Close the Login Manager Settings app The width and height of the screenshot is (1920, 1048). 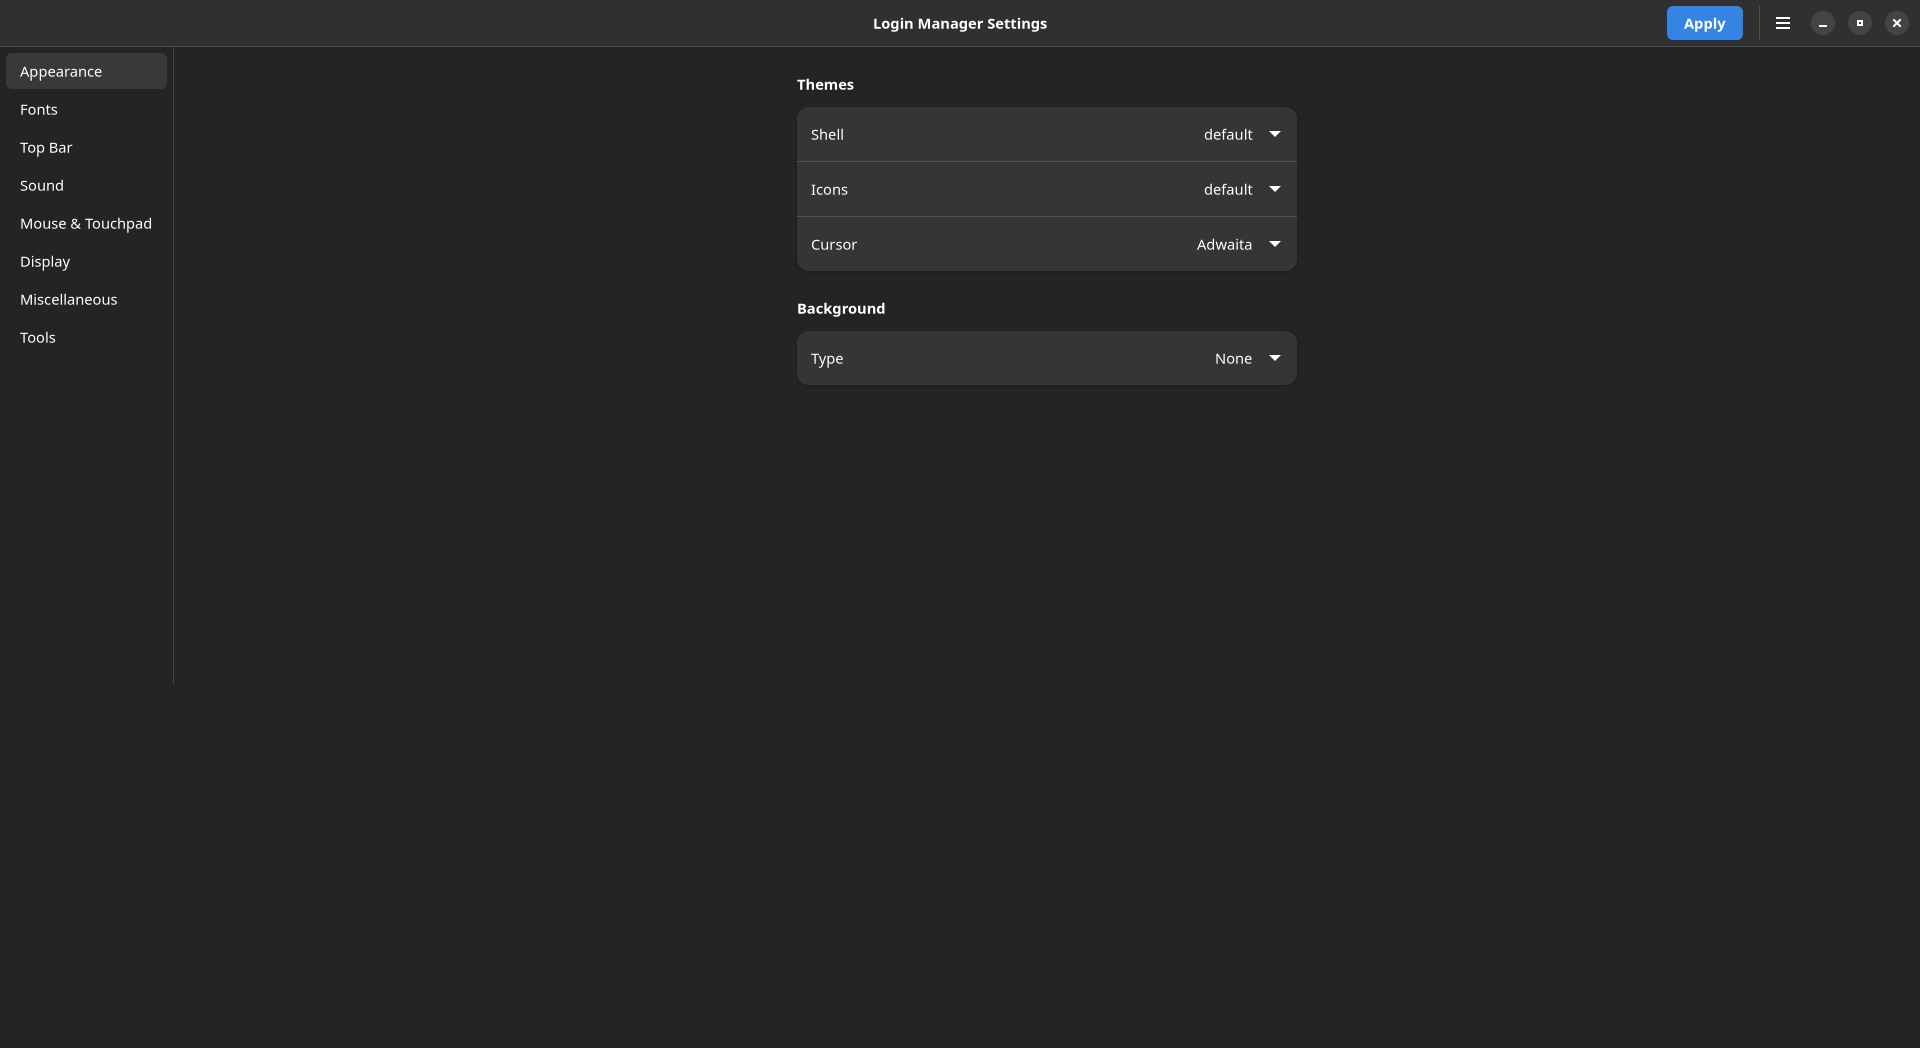click(x=1896, y=23)
